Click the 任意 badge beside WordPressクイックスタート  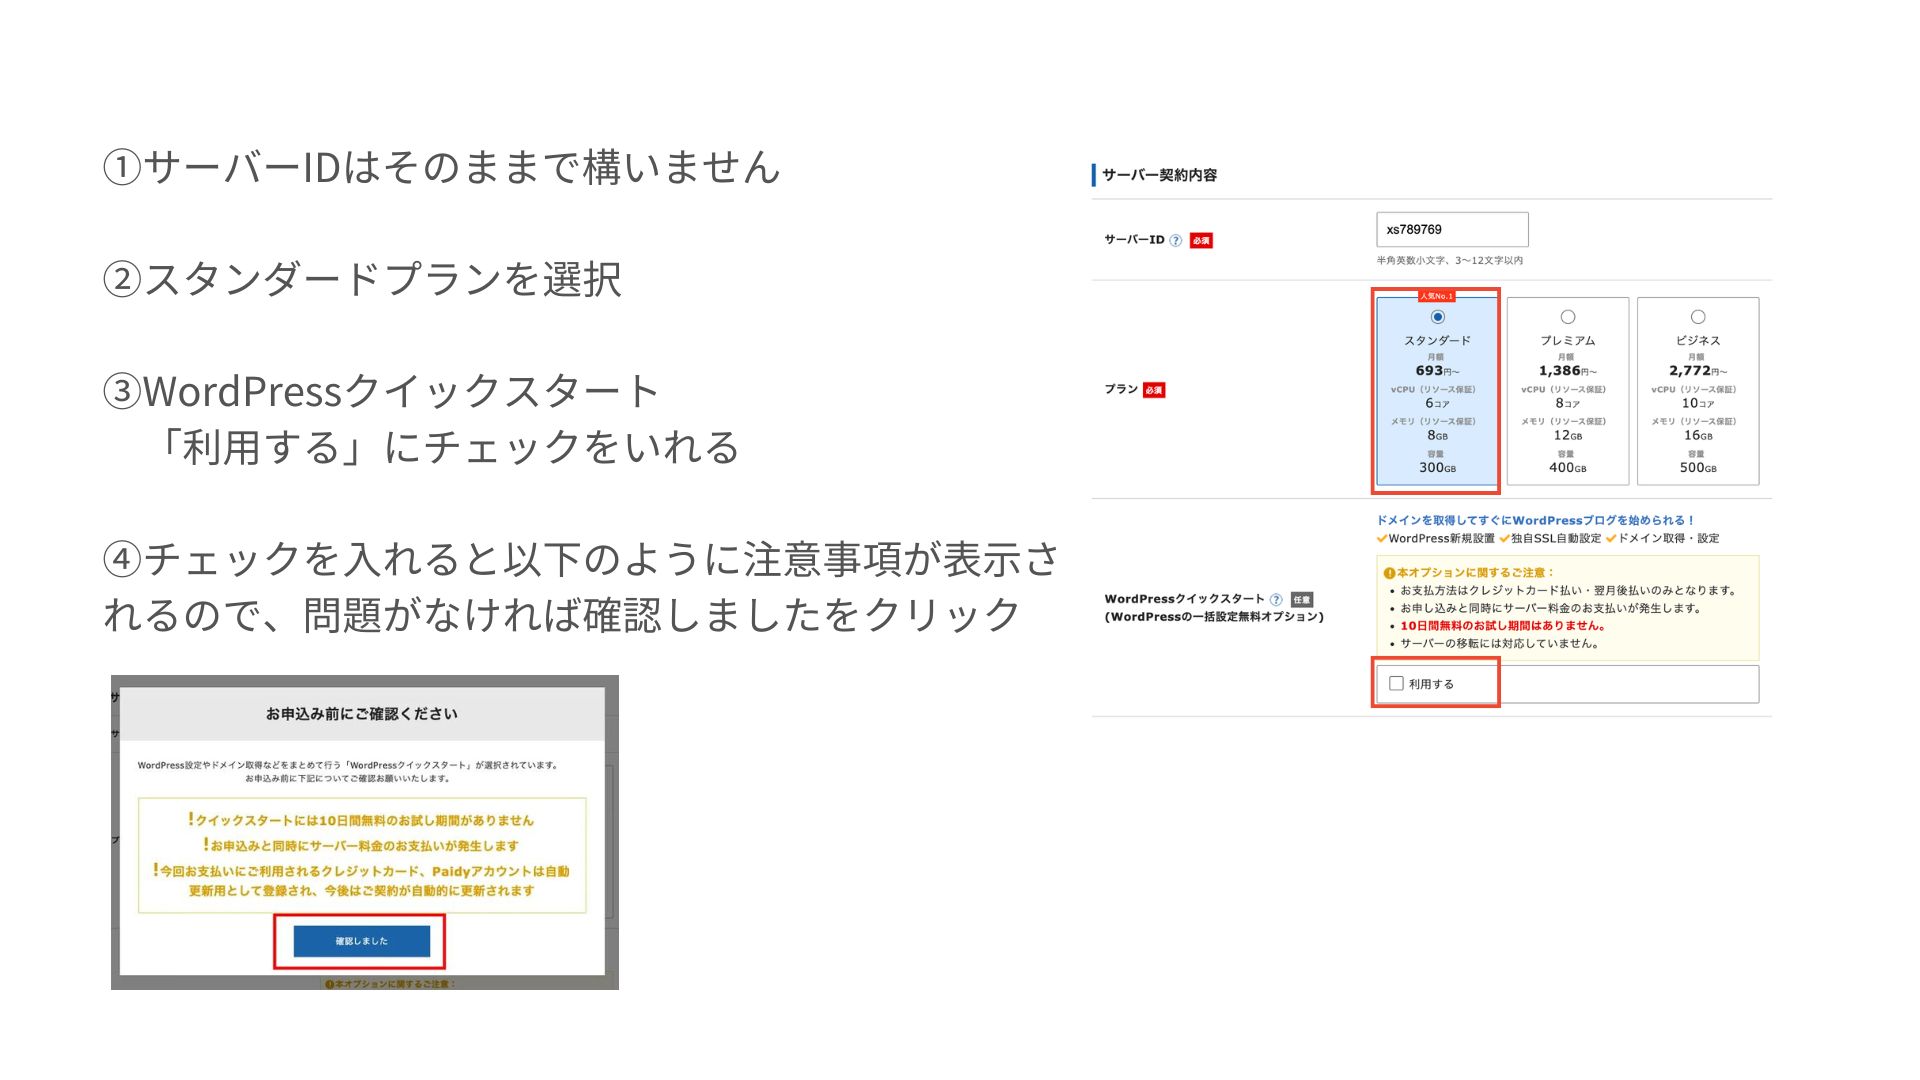1303,600
